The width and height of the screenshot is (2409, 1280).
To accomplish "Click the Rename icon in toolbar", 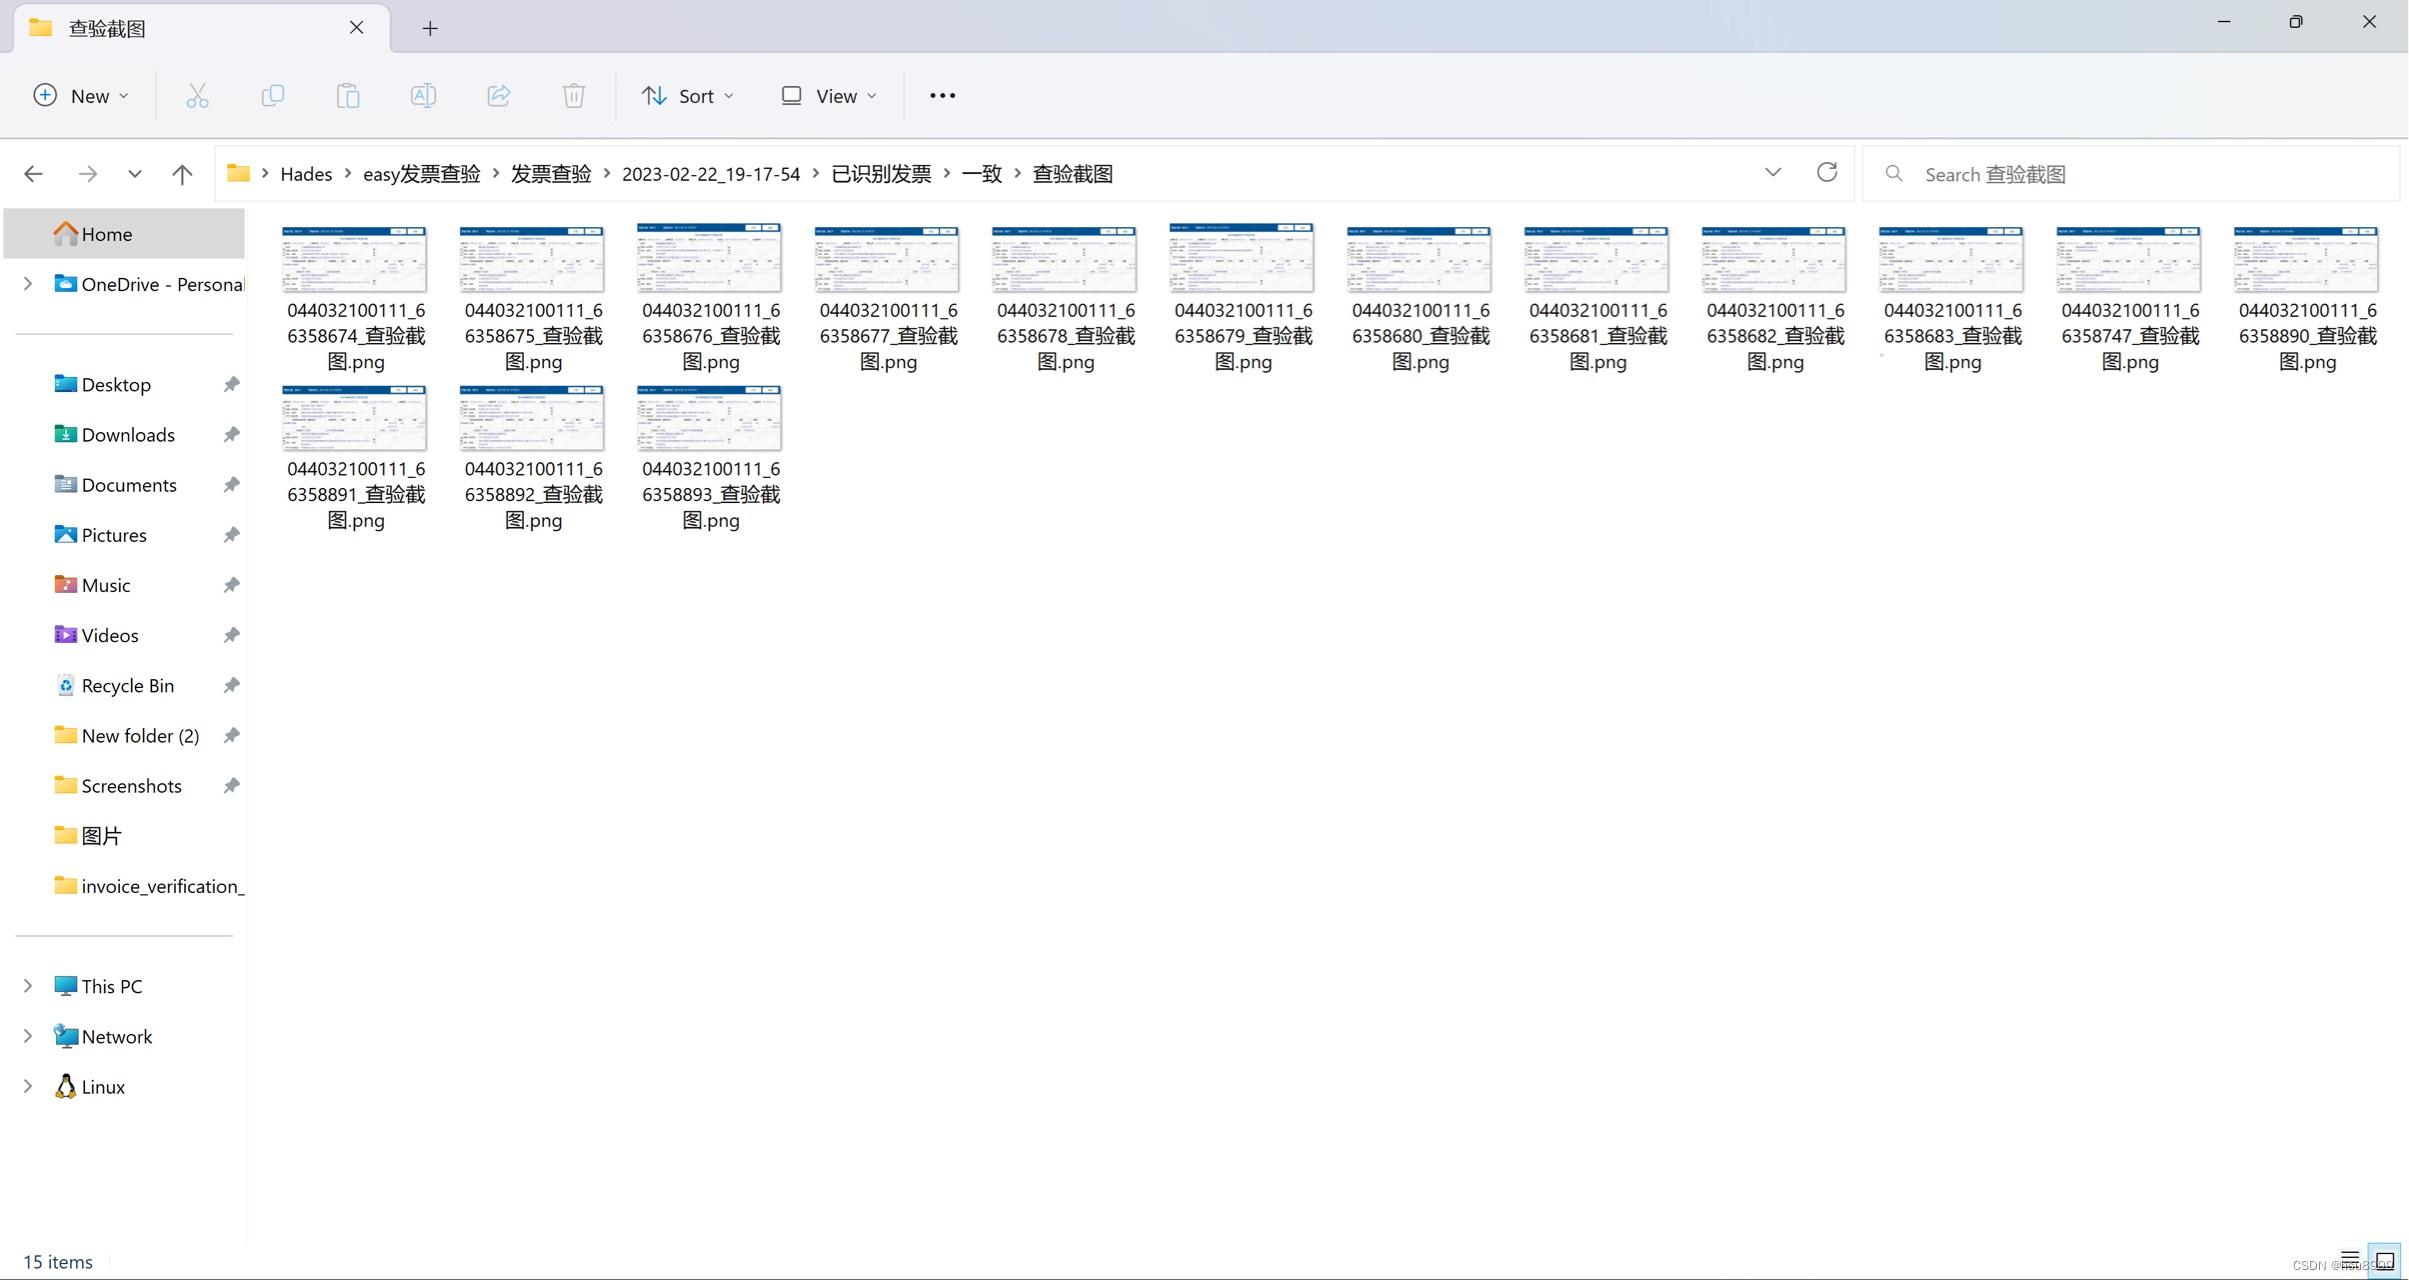I will pos(423,96).
